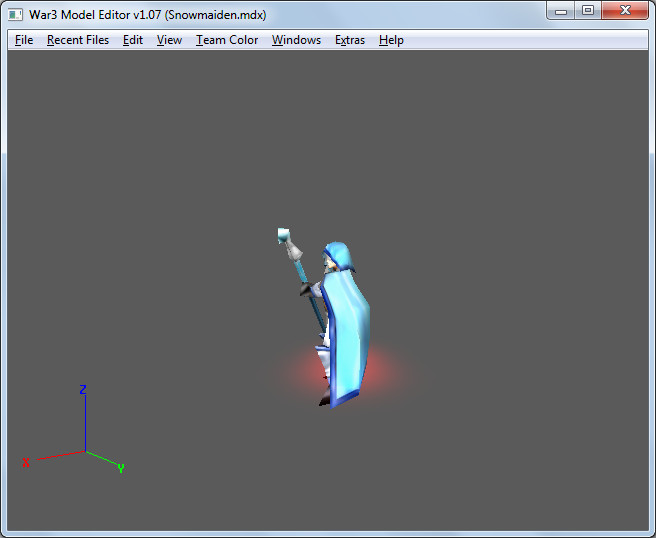Open the Help menu

(x=391, y=40)
